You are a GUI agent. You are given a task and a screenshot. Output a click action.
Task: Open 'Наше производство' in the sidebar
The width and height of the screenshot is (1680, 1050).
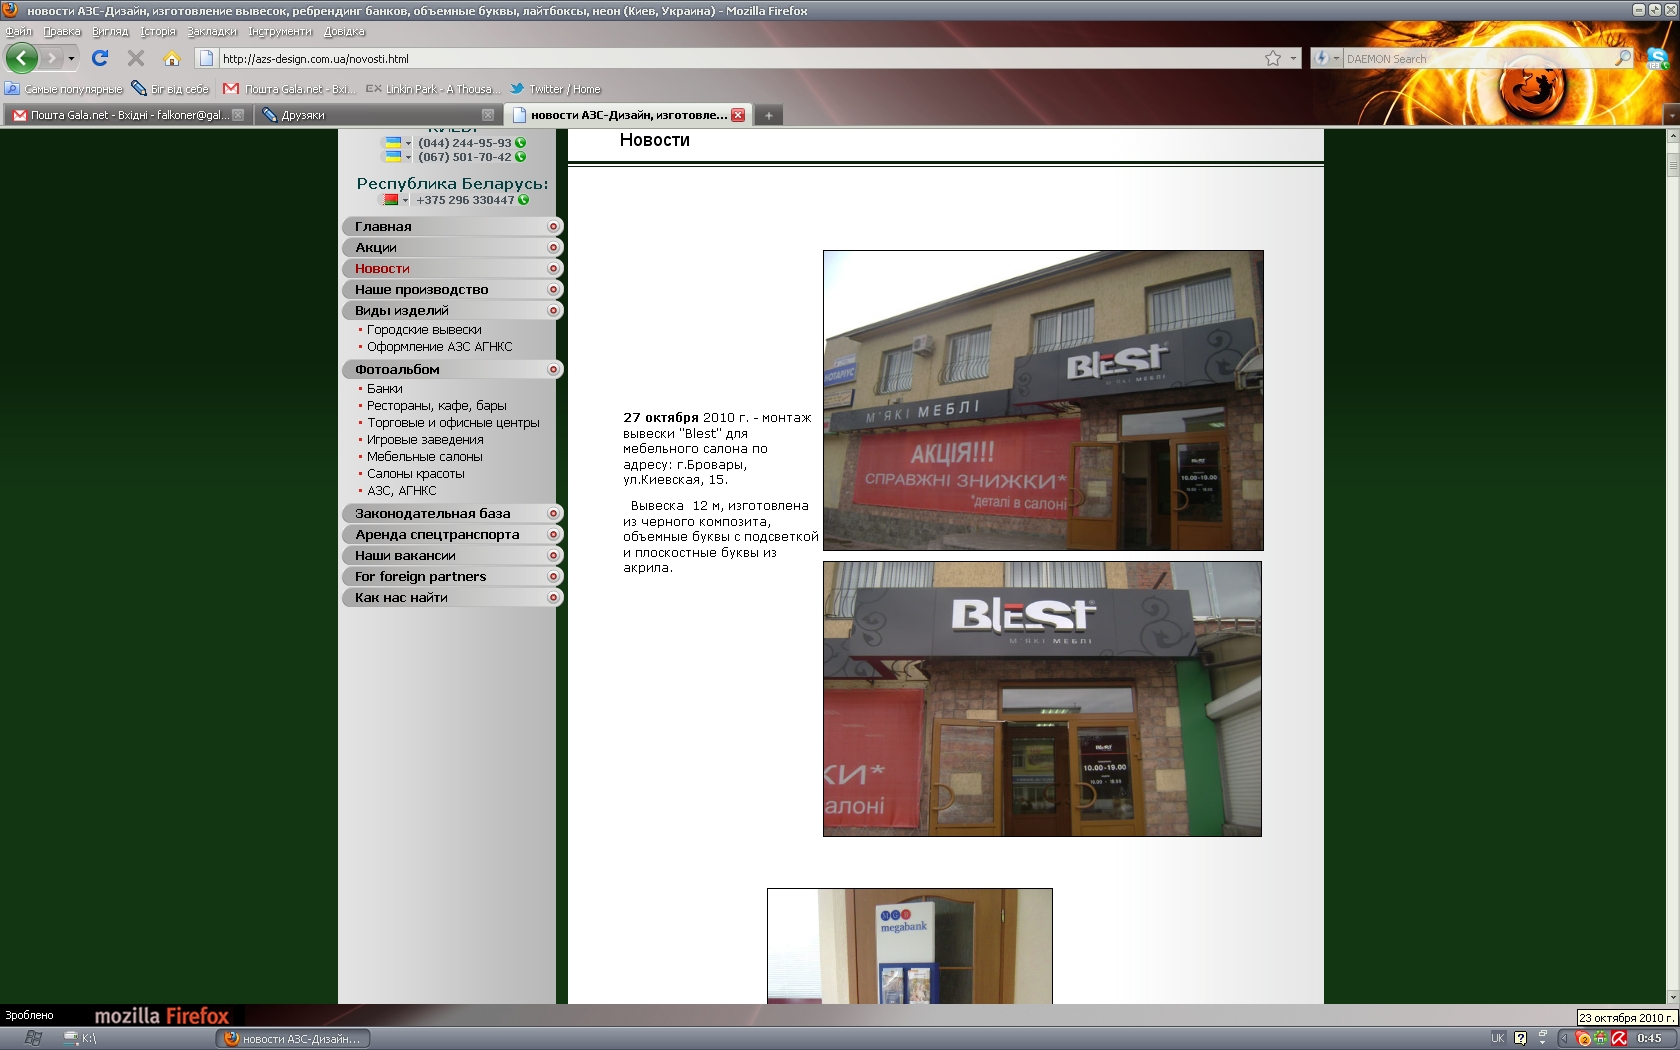(453, 290)
